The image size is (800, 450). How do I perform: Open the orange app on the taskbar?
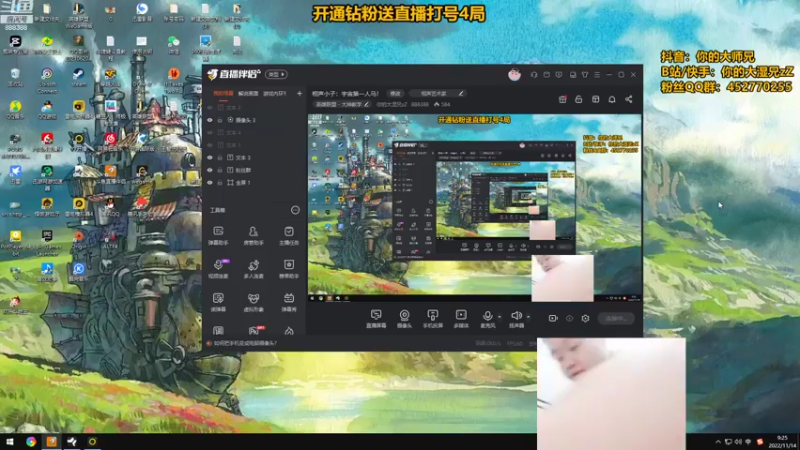52,442
